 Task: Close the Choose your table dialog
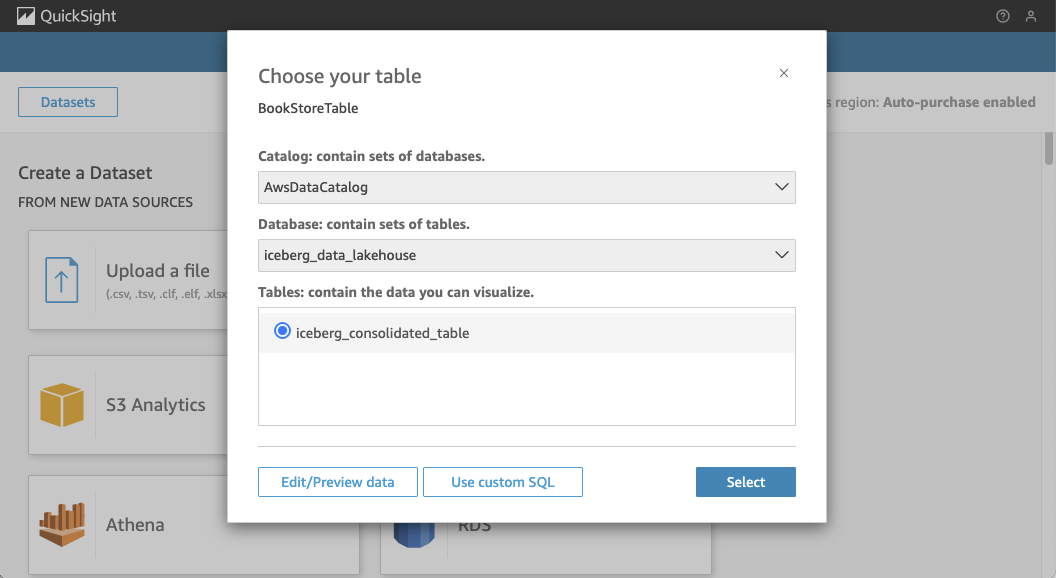click(784, 73)
